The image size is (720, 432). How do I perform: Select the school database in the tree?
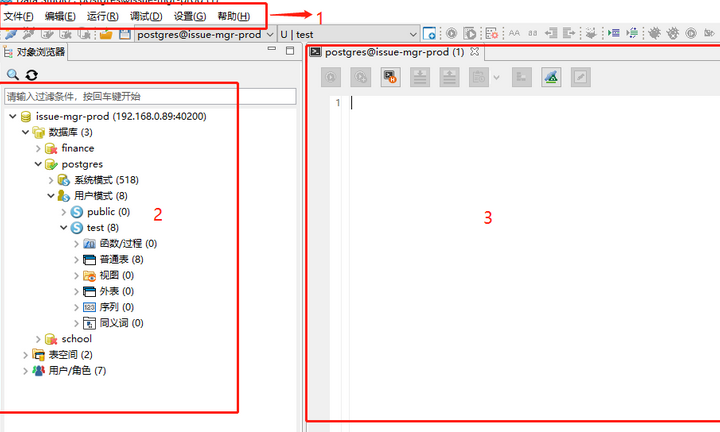tap(77, 339)
